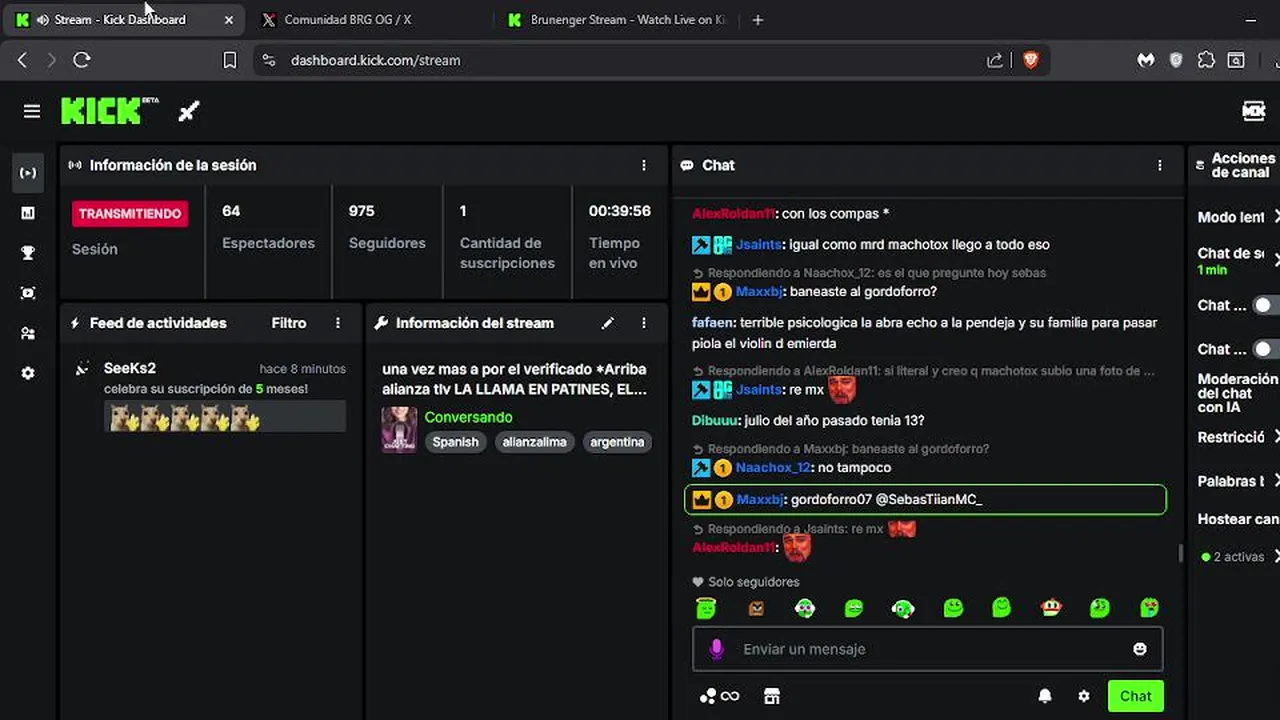The height and width of the screenshot is (720, 1280).
Task: Open the community people icon in the sidebar
Action: tap(28, 333)
